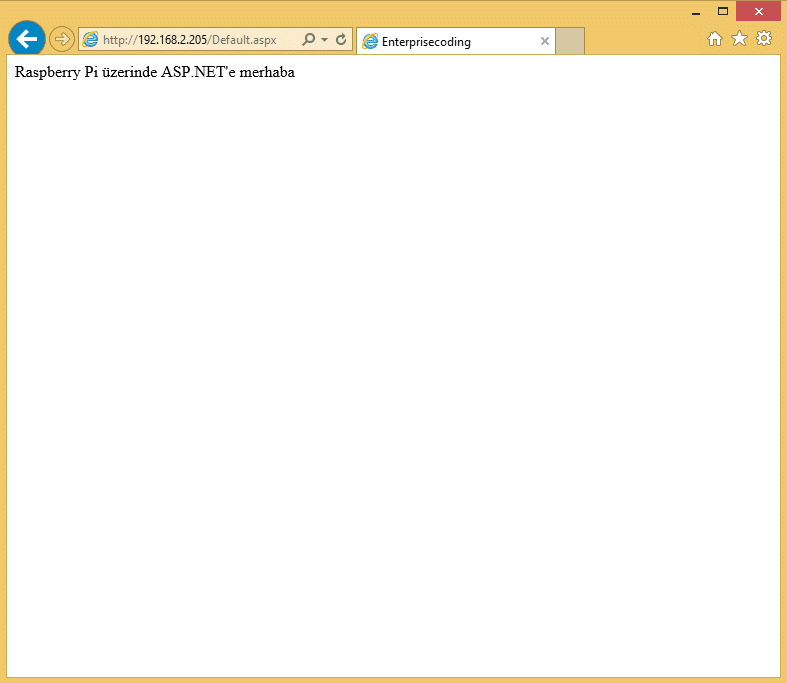787x683 pixels.
Task: Open the address bar autocomplete dropdown arrow
Action: click(324, 40)
